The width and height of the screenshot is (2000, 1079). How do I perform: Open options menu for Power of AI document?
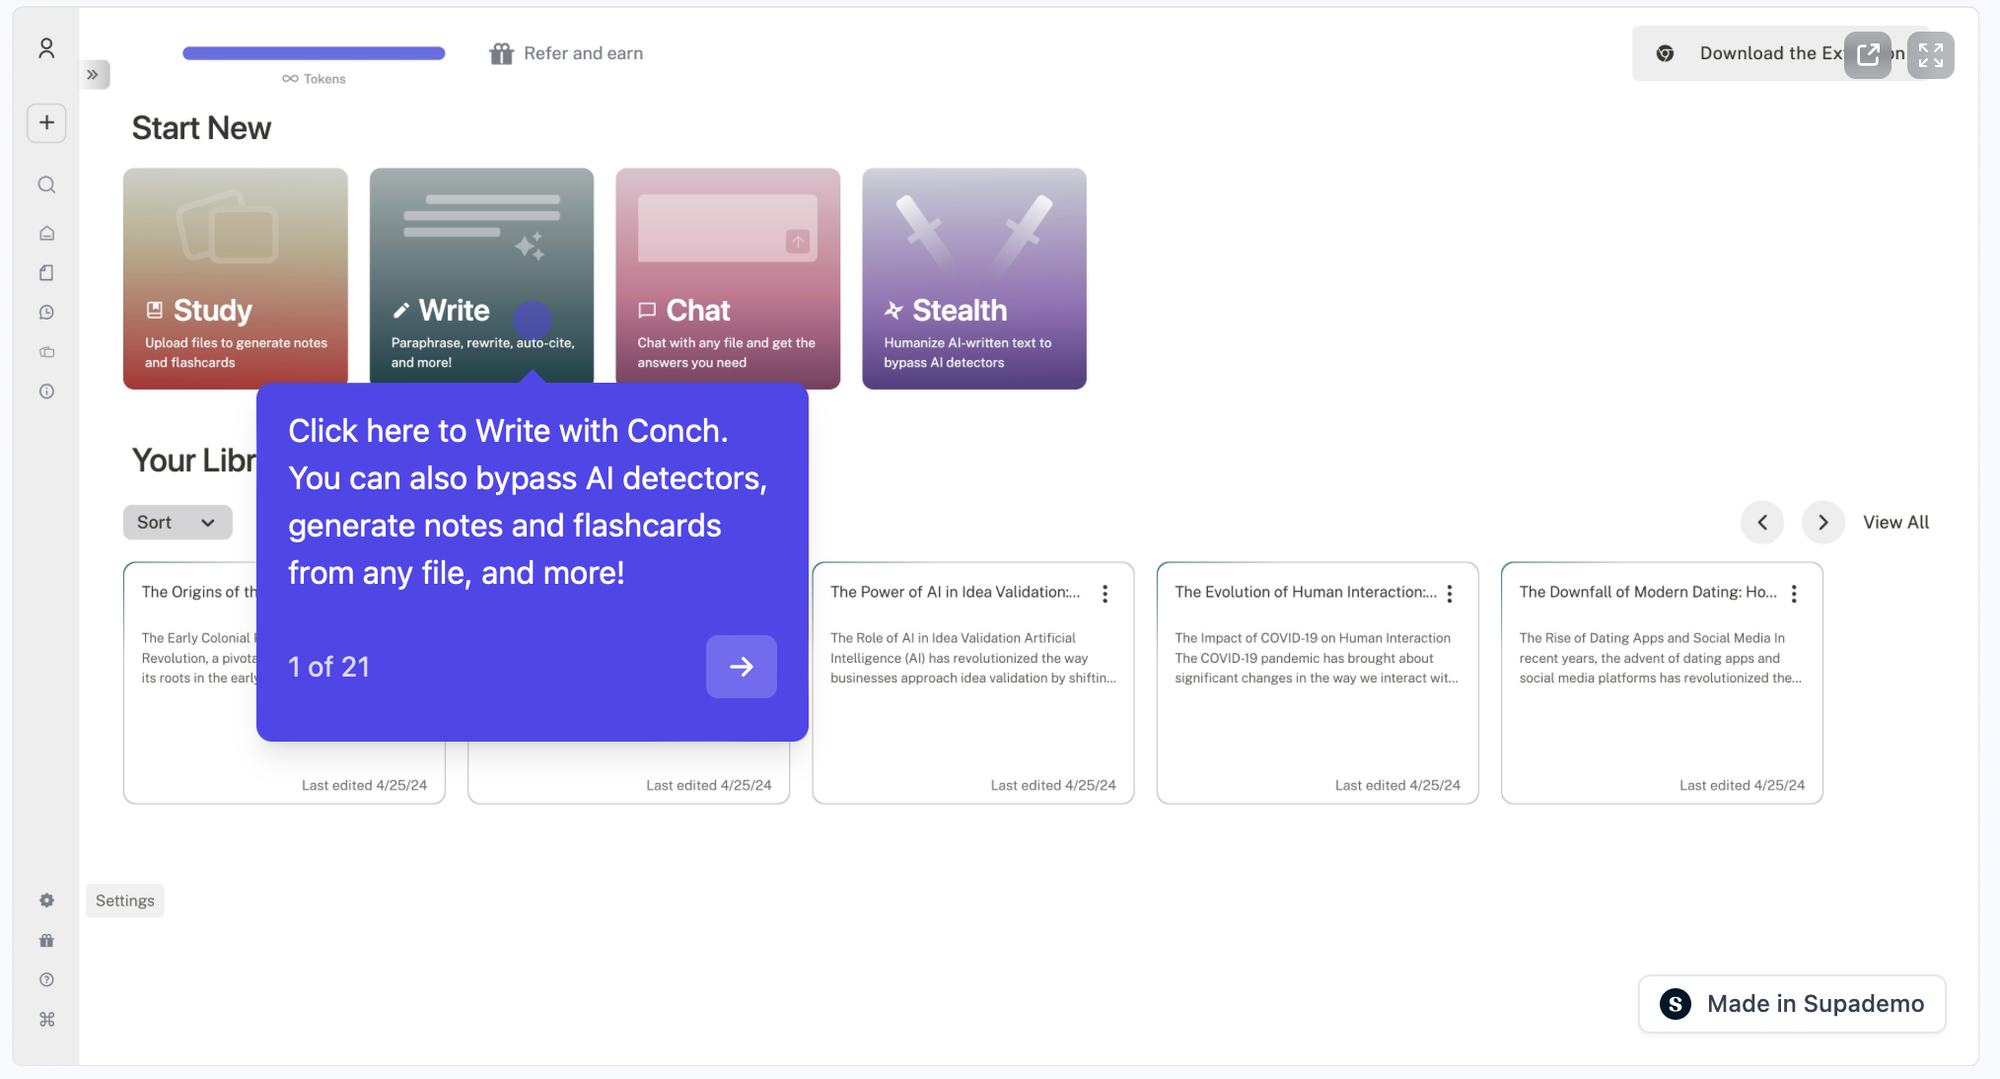pos(1105,594)
